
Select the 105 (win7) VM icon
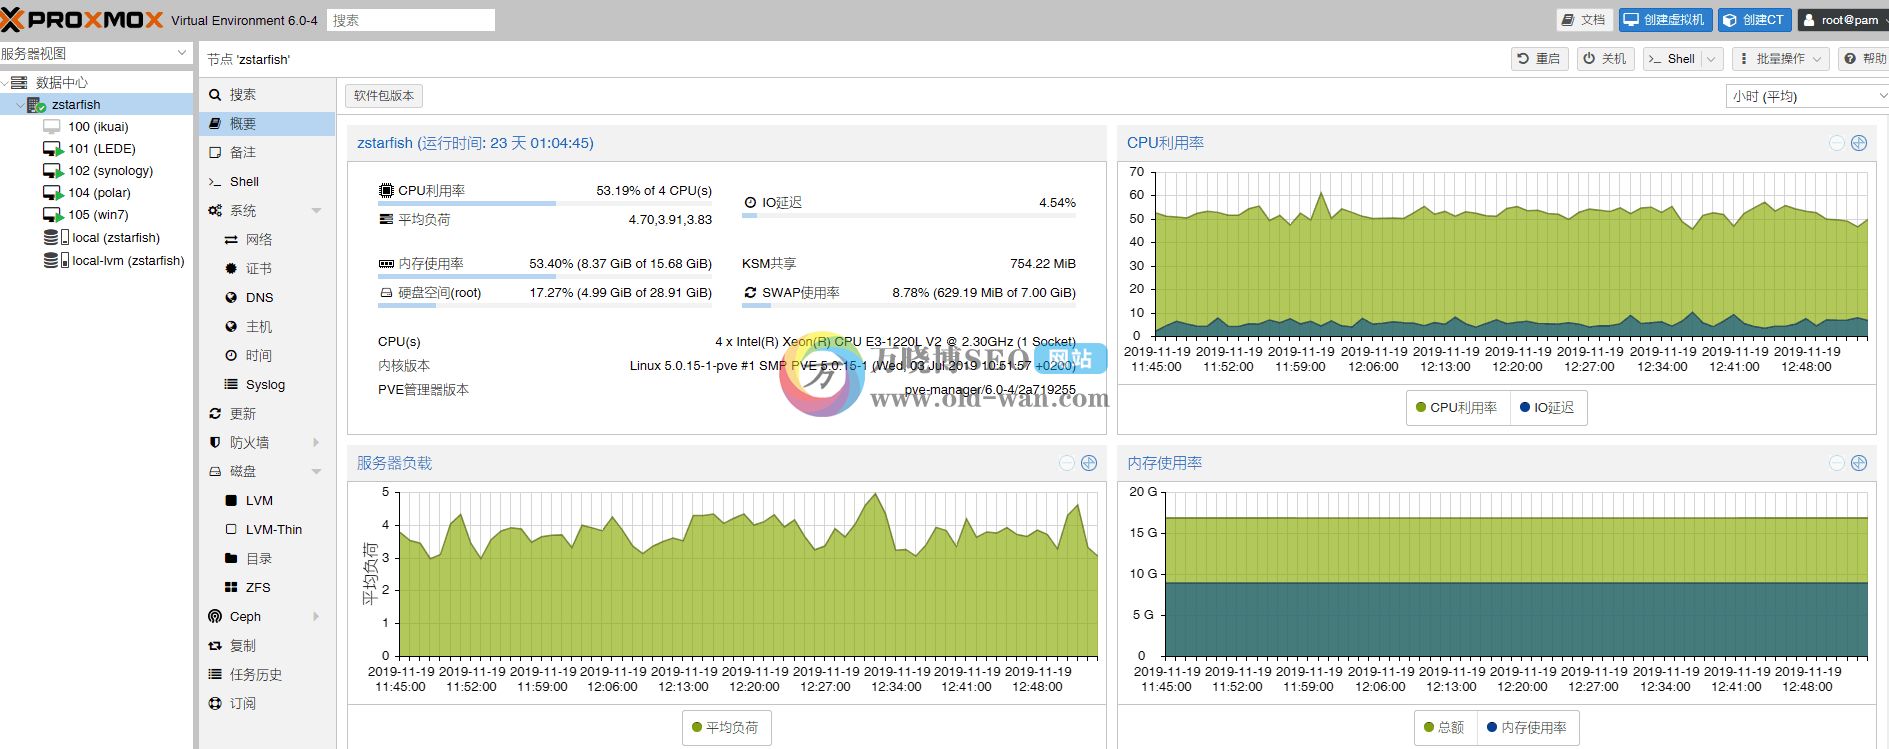pos(53,215)
